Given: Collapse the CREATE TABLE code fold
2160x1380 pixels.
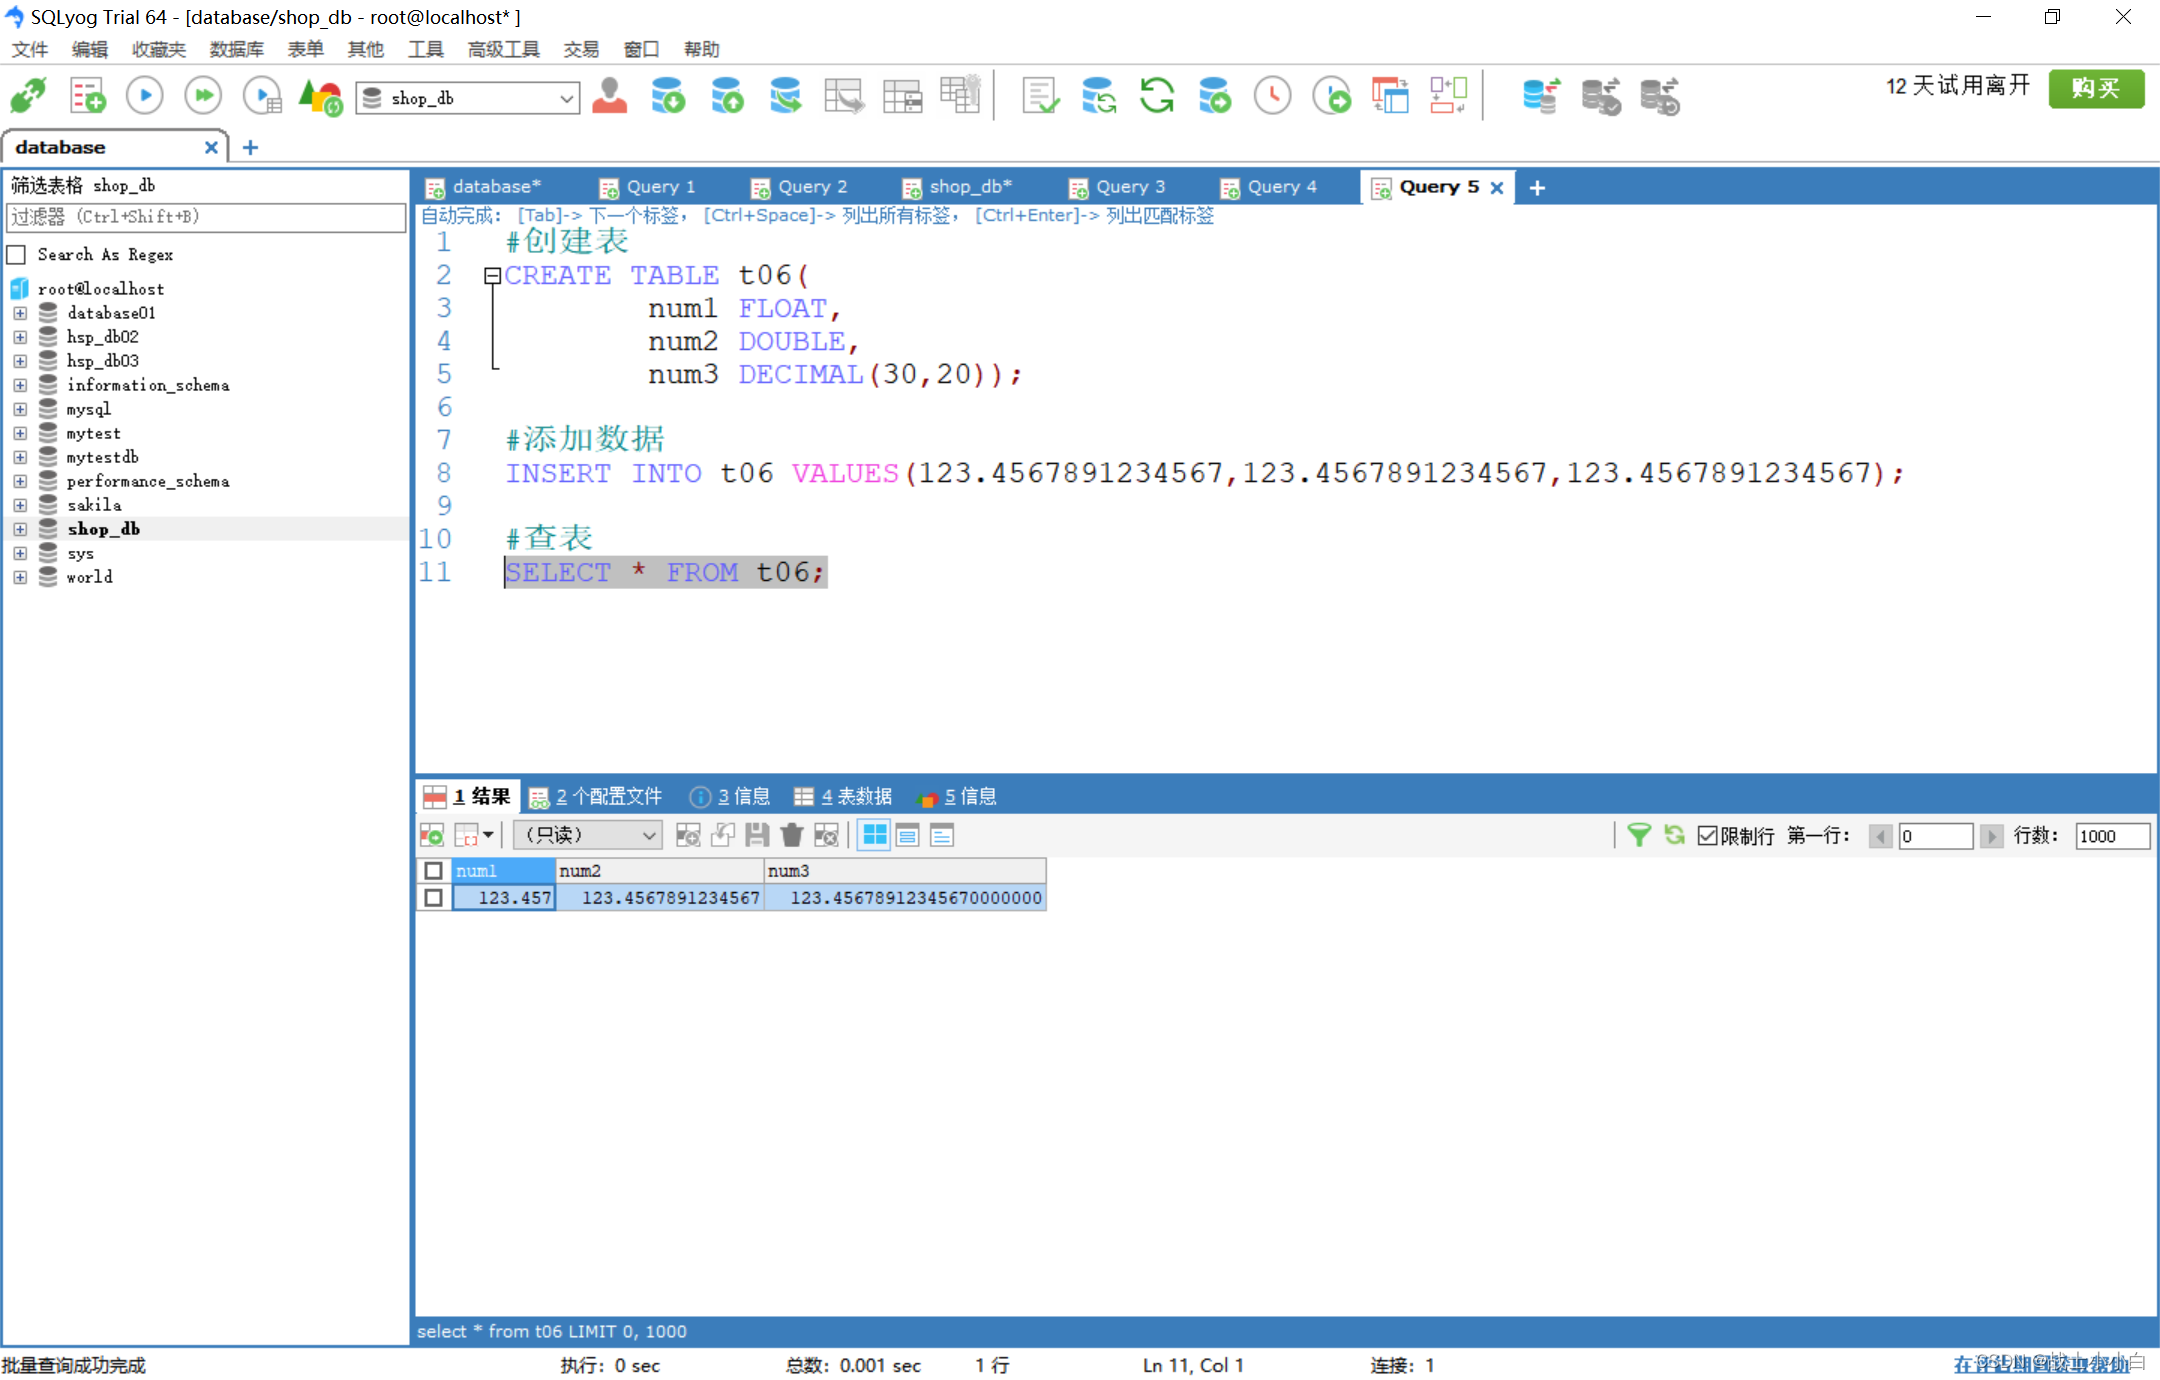Looking at the screenshot, I should point(492,275).
